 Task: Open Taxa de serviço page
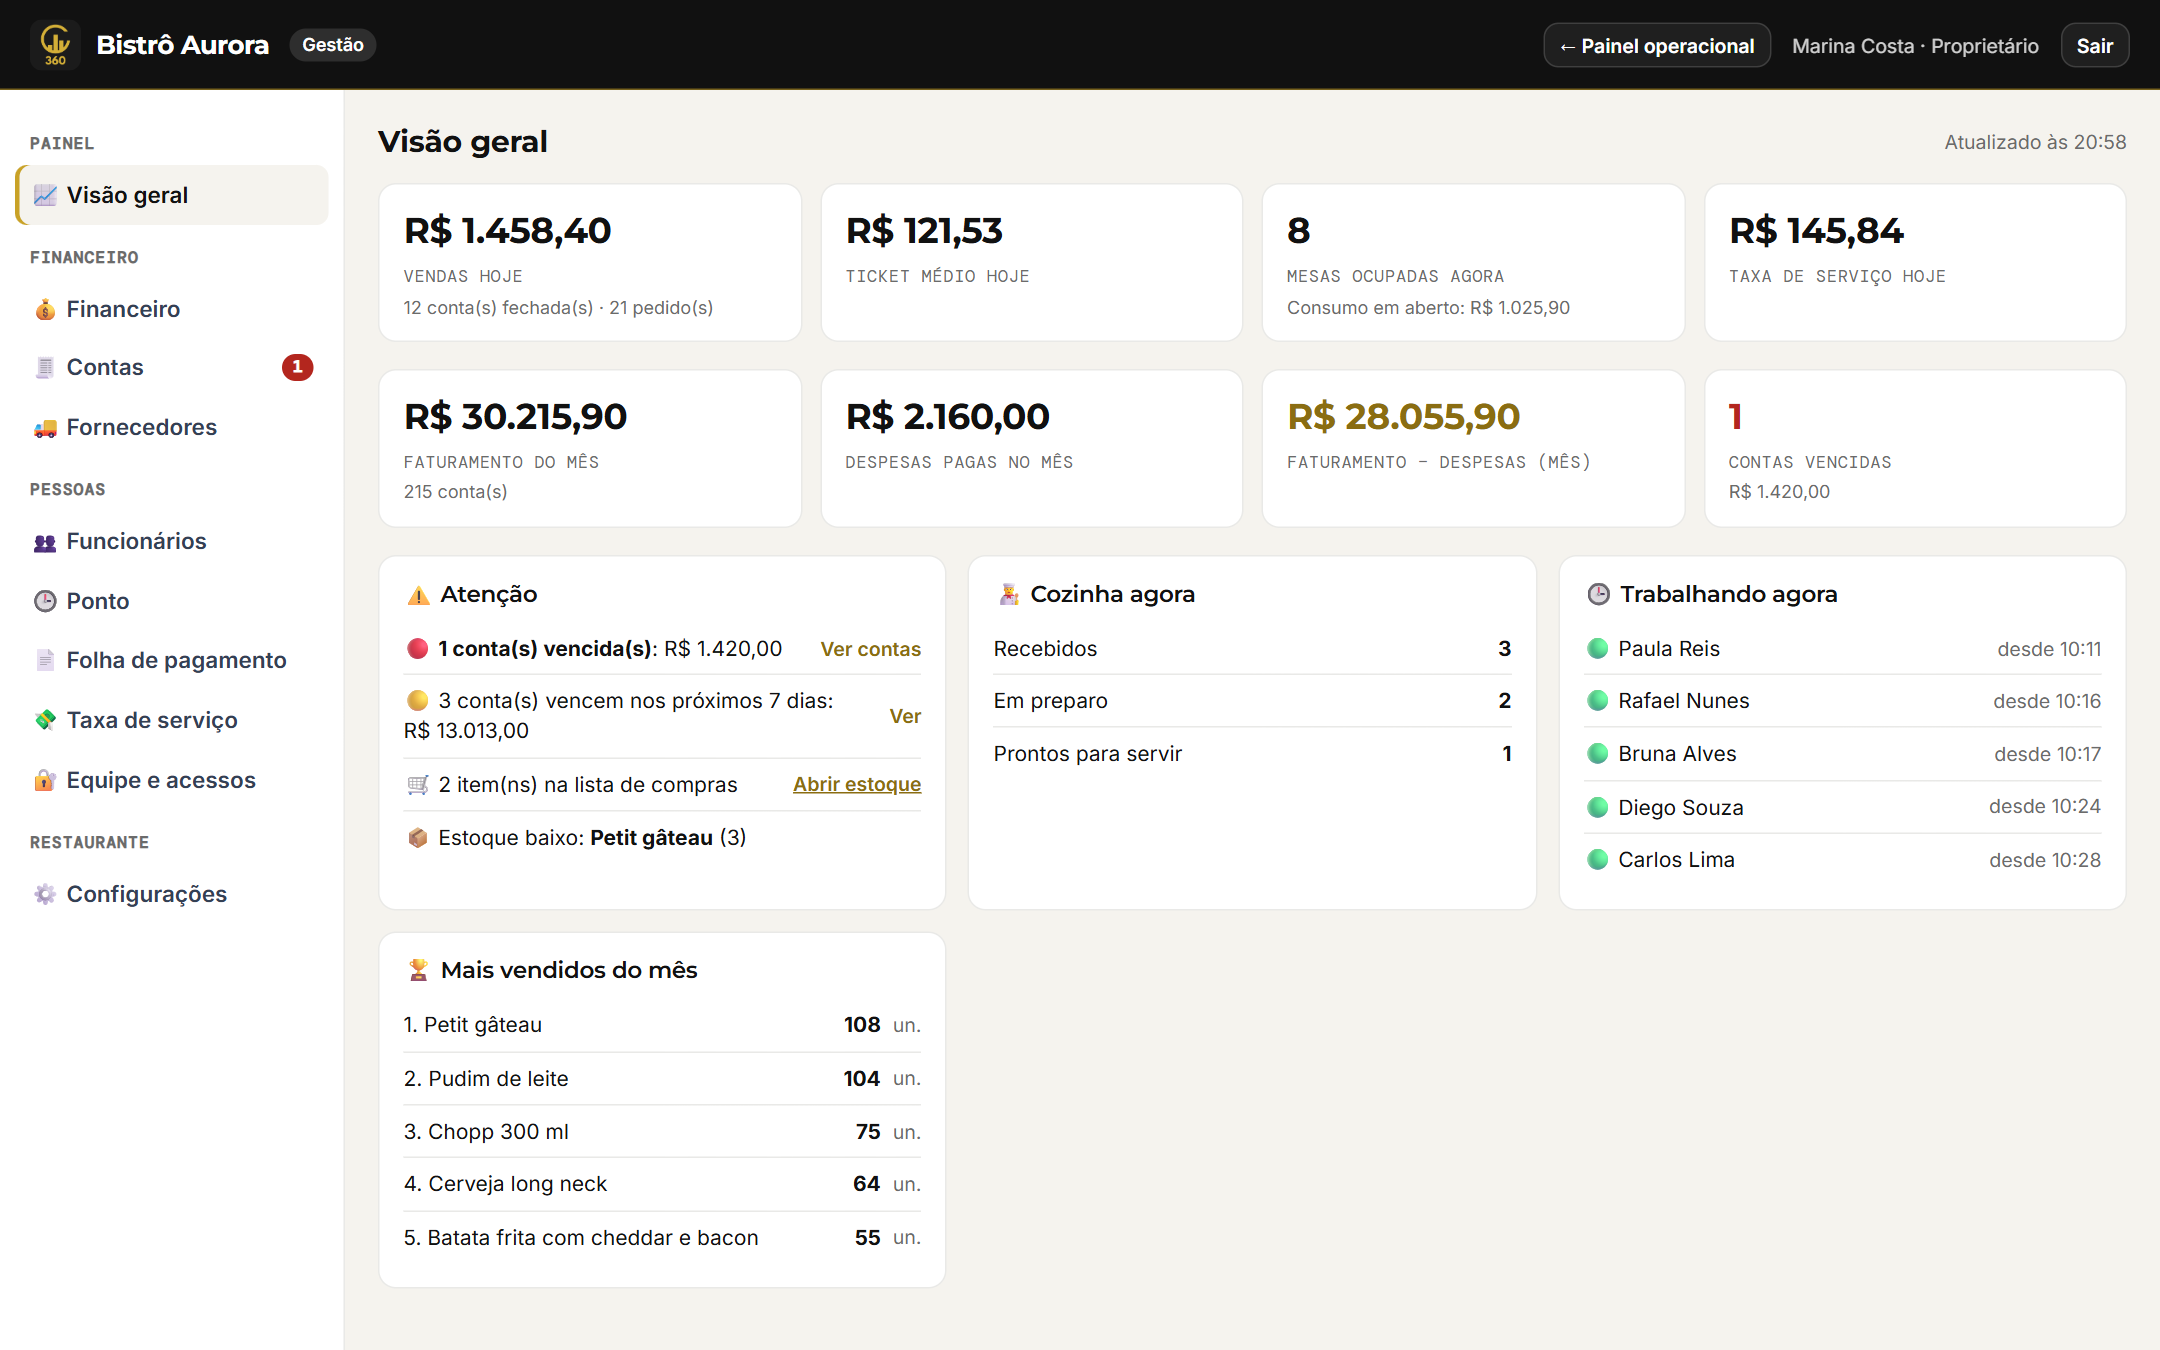[x=172, y=720]
